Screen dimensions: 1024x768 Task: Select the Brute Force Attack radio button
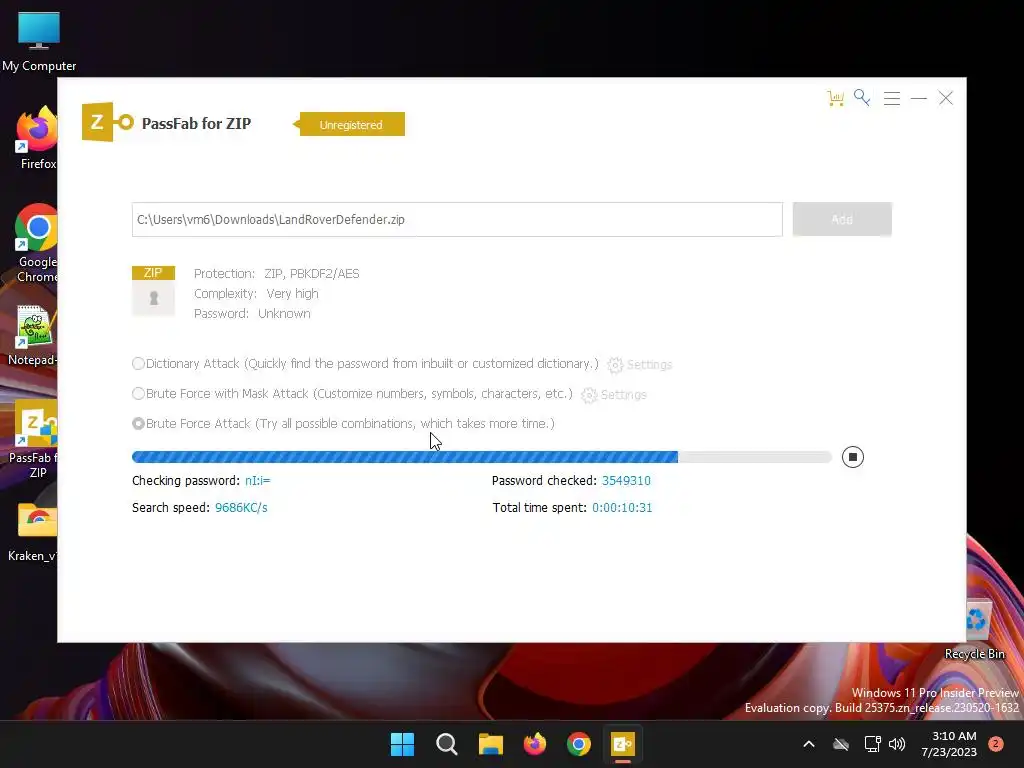138,424
